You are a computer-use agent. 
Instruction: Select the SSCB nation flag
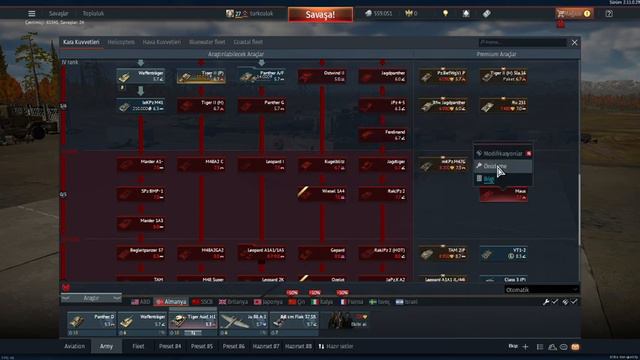202,302
